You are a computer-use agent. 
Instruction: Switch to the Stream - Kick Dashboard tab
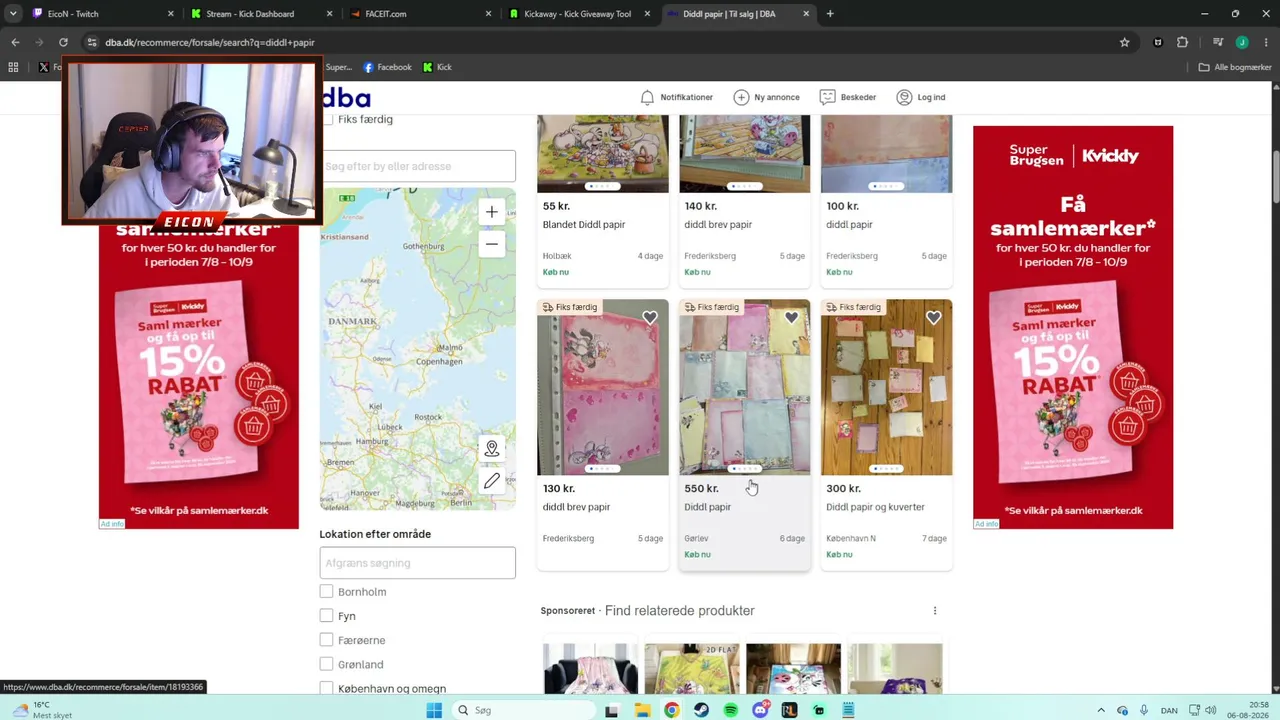tap(261, 14)
